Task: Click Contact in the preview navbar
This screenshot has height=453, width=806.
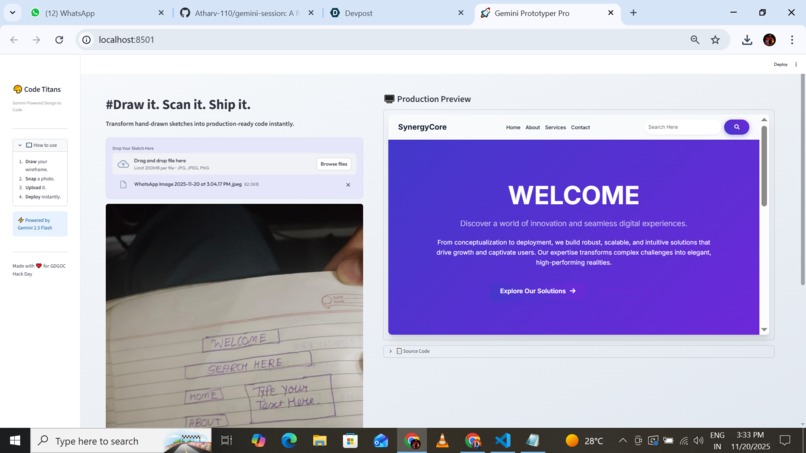Action: click(x=580, y=128)
